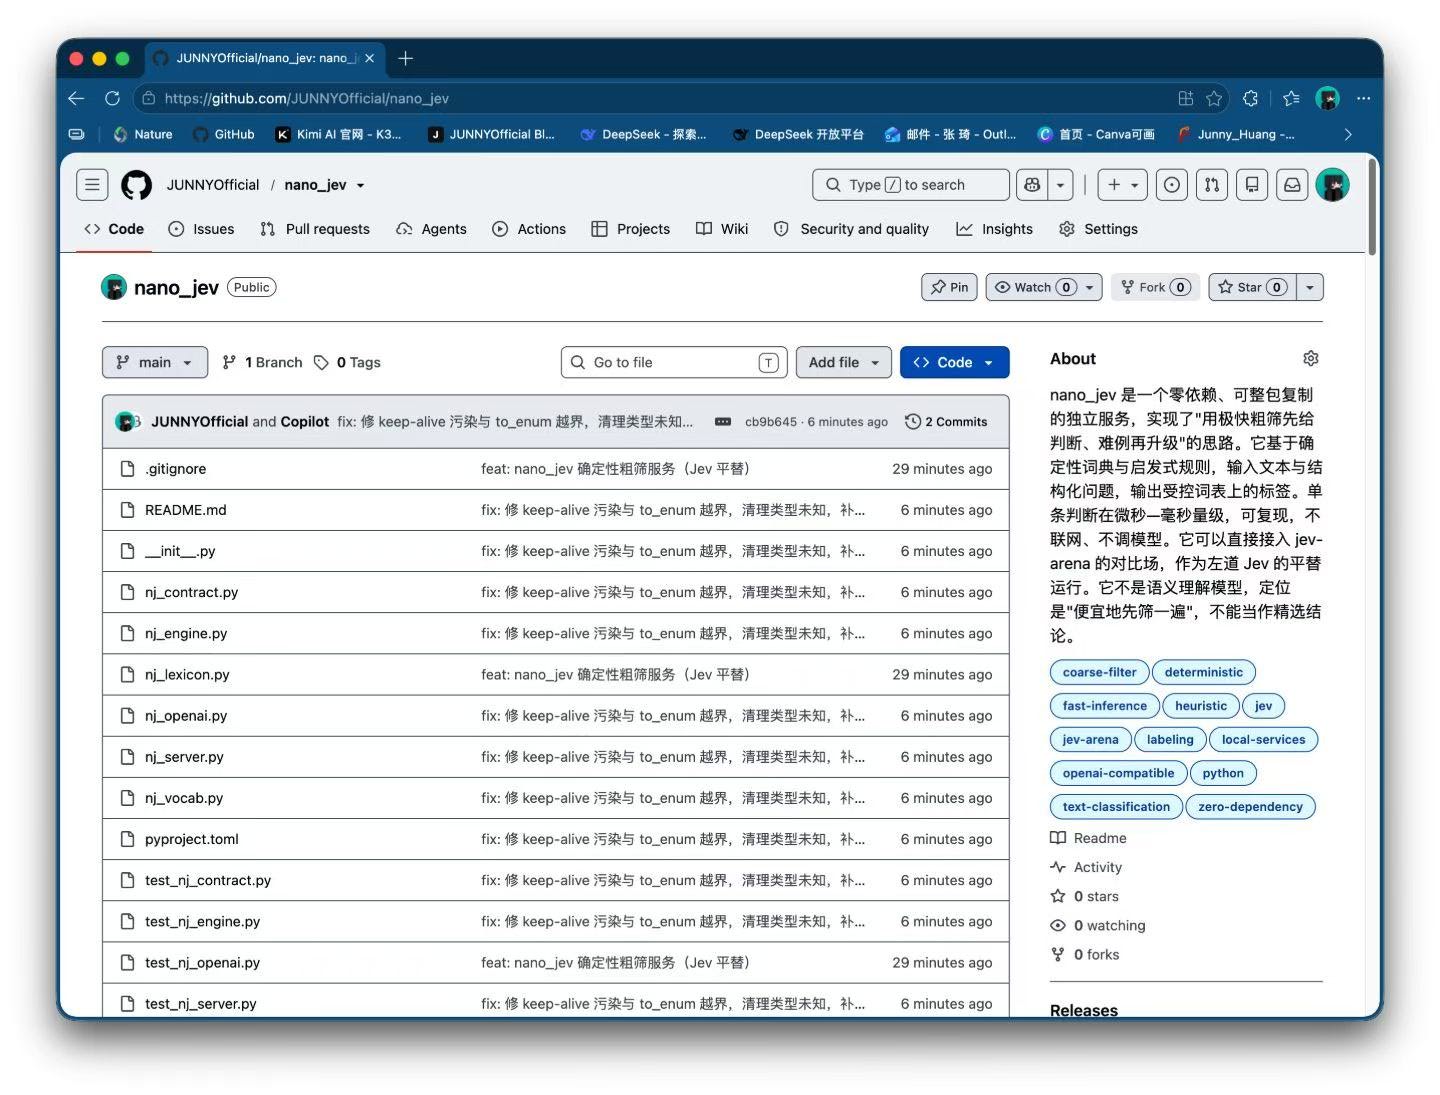Go to GitHub home via Octocat logo
Viewport: 1440px width, 1095px height.
(137, 185)
